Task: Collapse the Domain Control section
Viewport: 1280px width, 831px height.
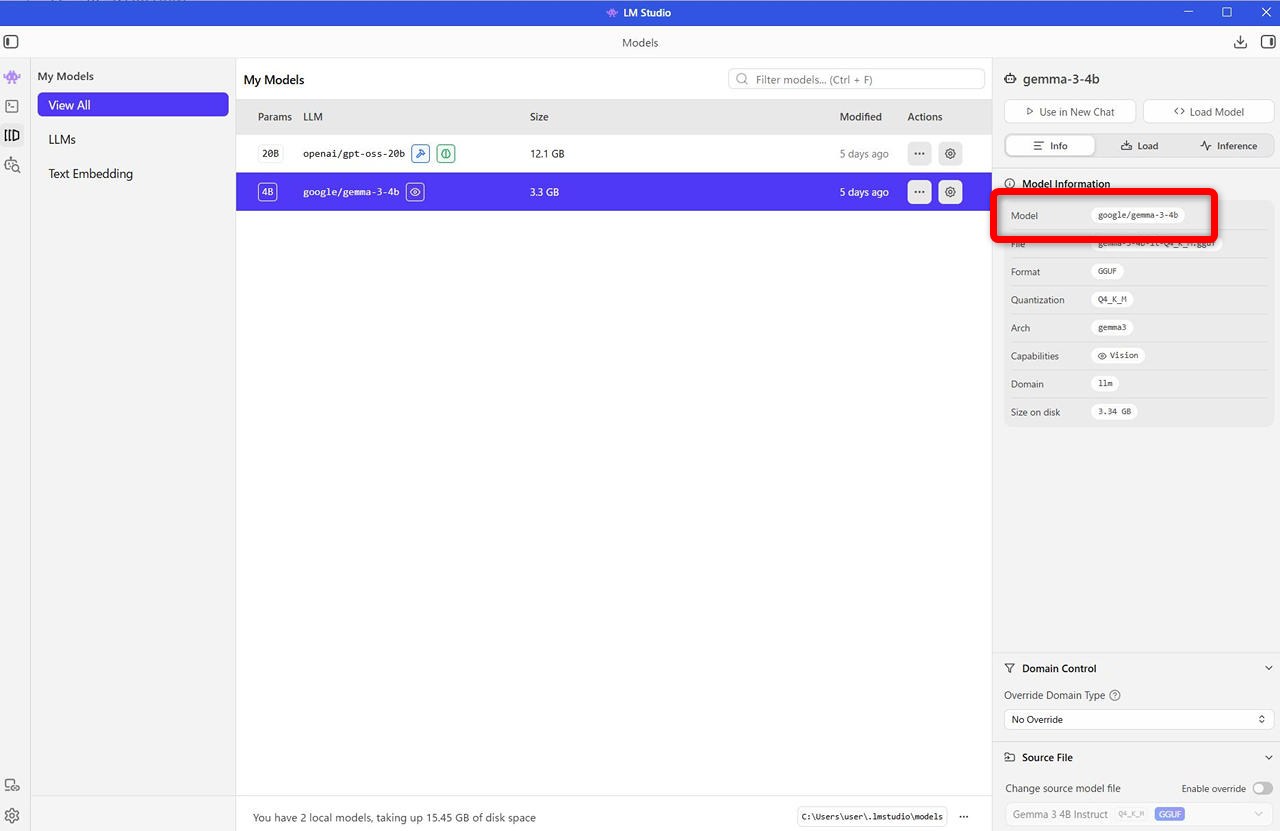Action: pyautogui.click(x=1268, y=668)
